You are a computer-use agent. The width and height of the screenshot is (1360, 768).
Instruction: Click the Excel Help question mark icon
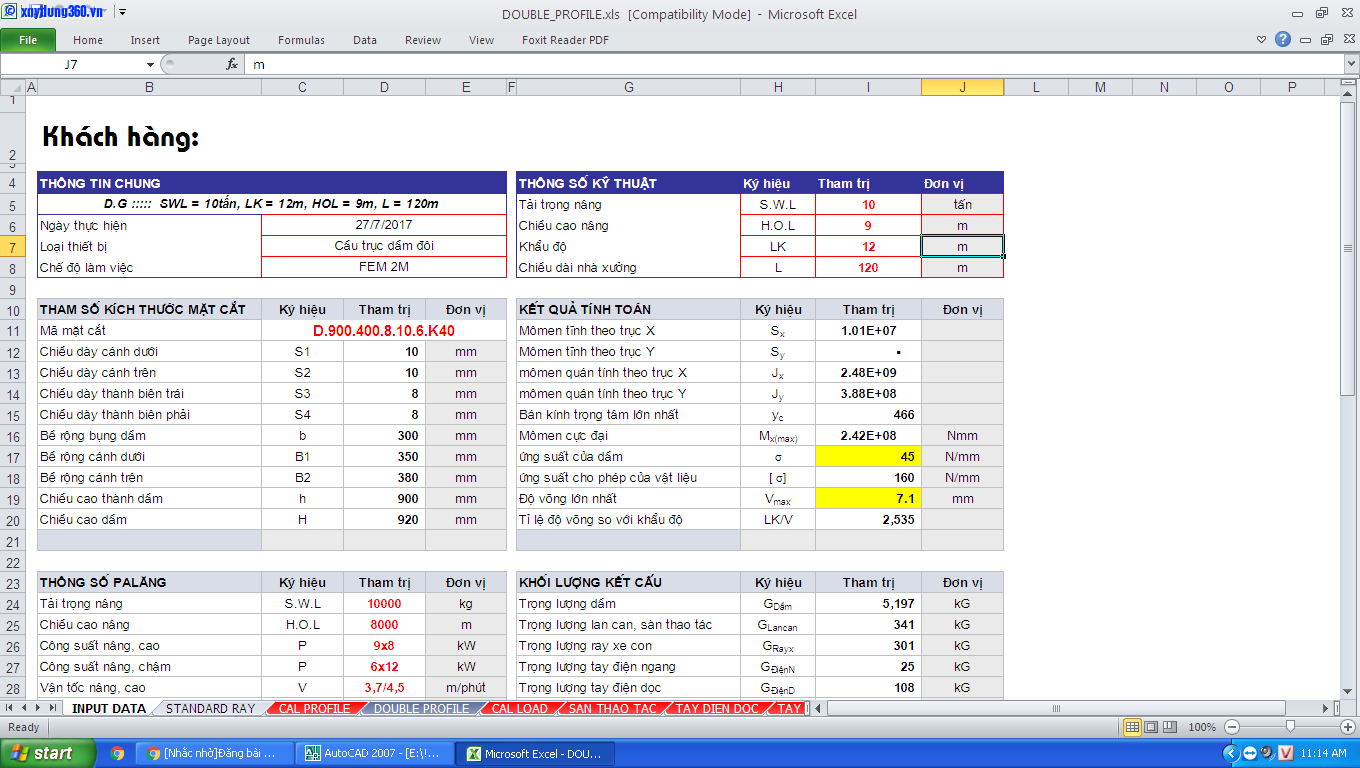tap(1283, 39)
